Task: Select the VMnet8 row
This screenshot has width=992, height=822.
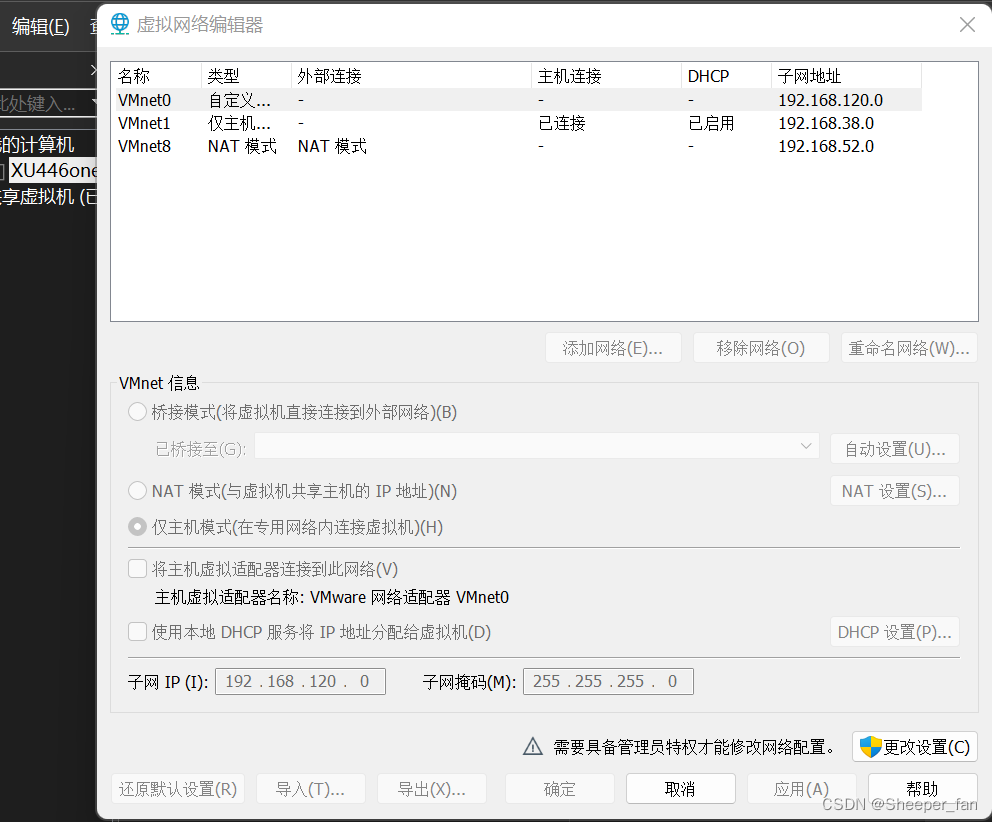Action: click(x=518, y=146)
